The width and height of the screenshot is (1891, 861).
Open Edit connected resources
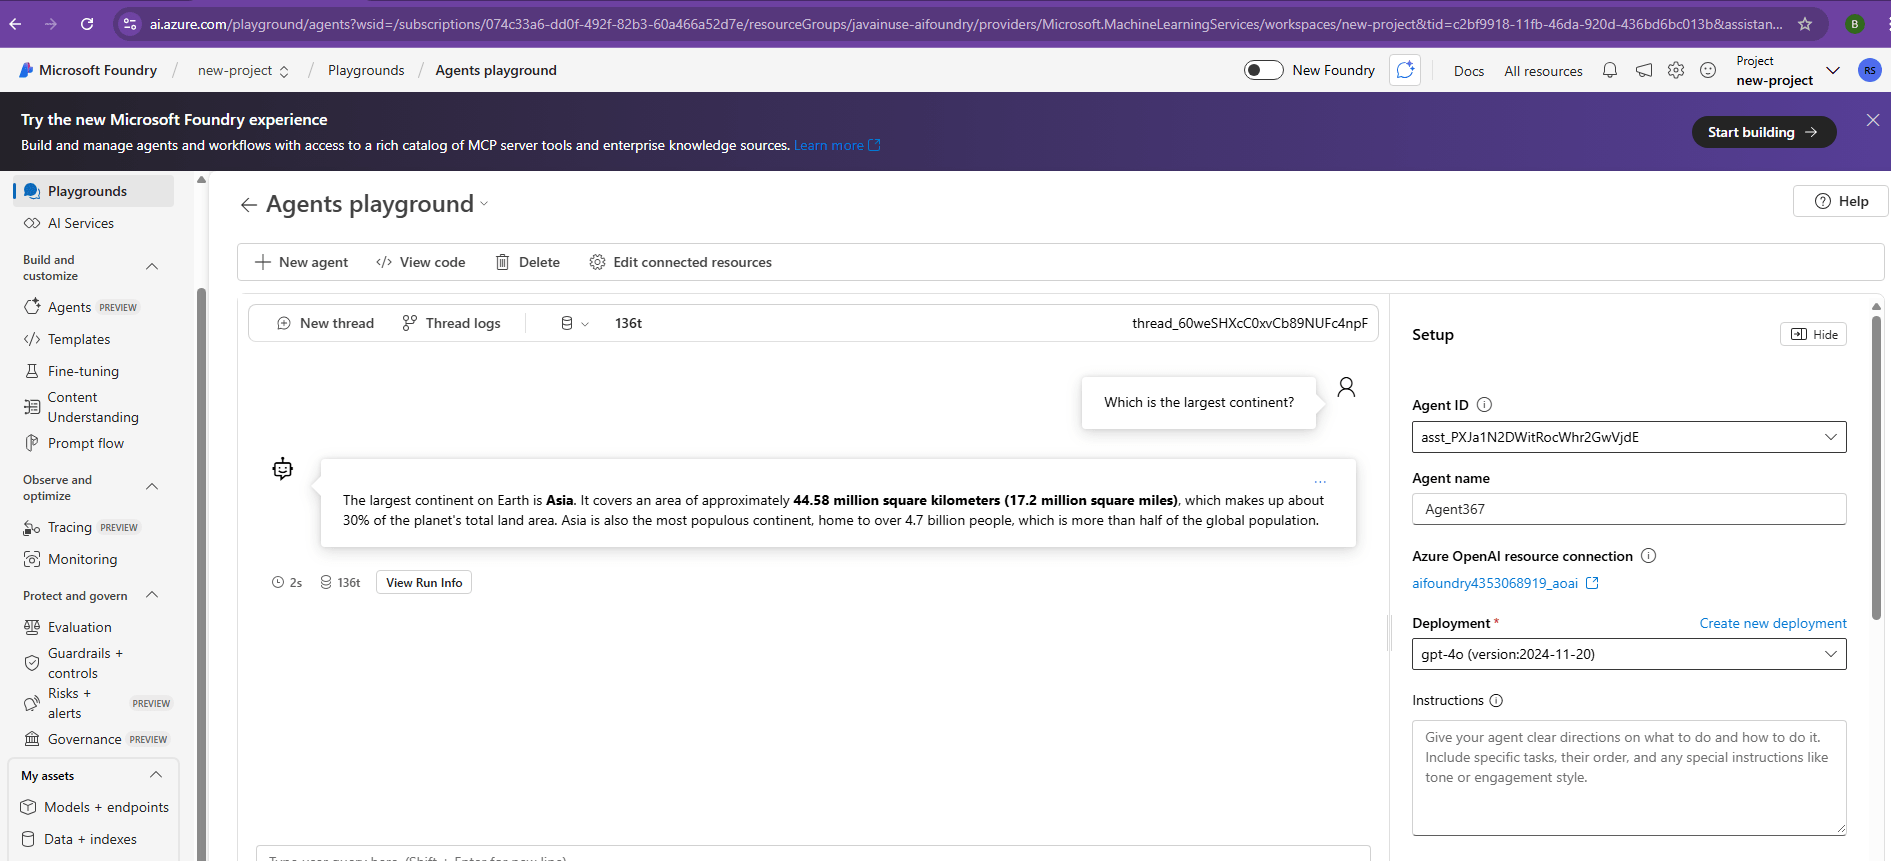pos(681,262)
